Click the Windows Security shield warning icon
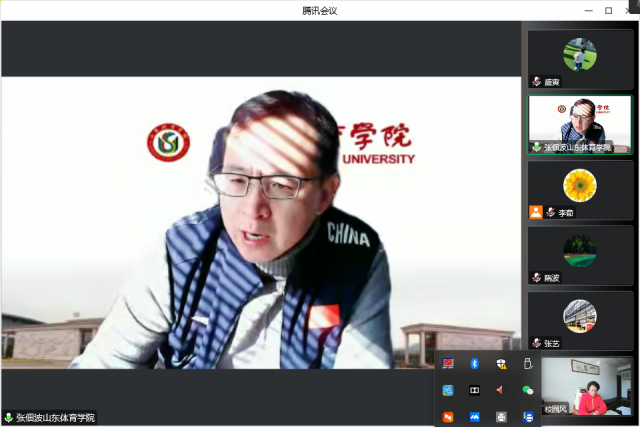 click(501, 363)
